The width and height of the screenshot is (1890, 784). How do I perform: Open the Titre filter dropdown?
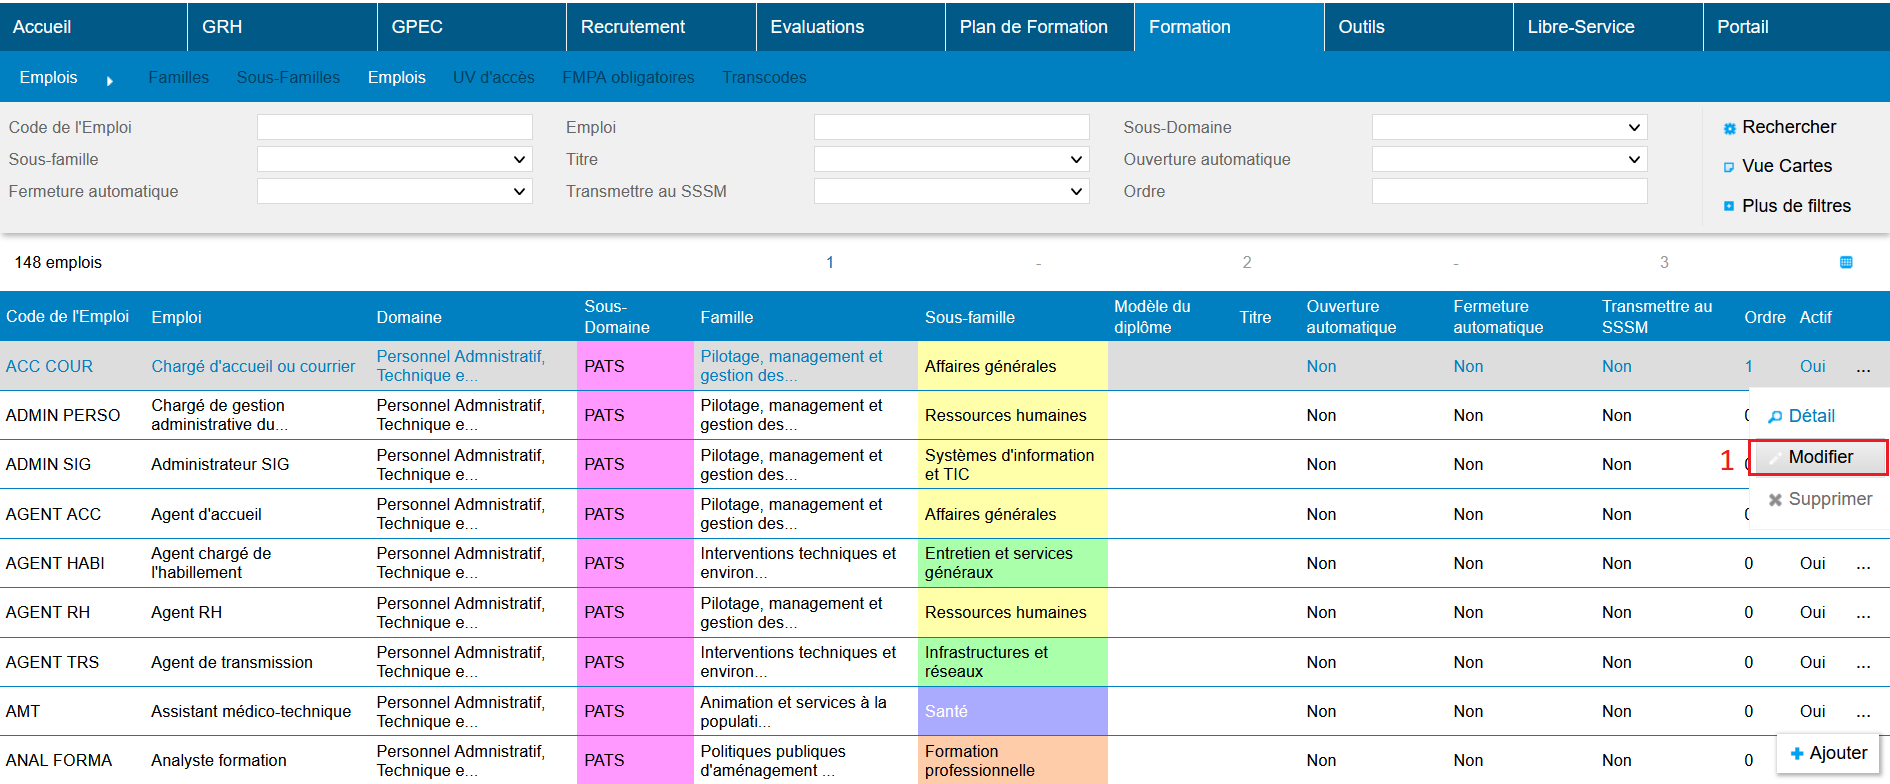pos(951,159)
